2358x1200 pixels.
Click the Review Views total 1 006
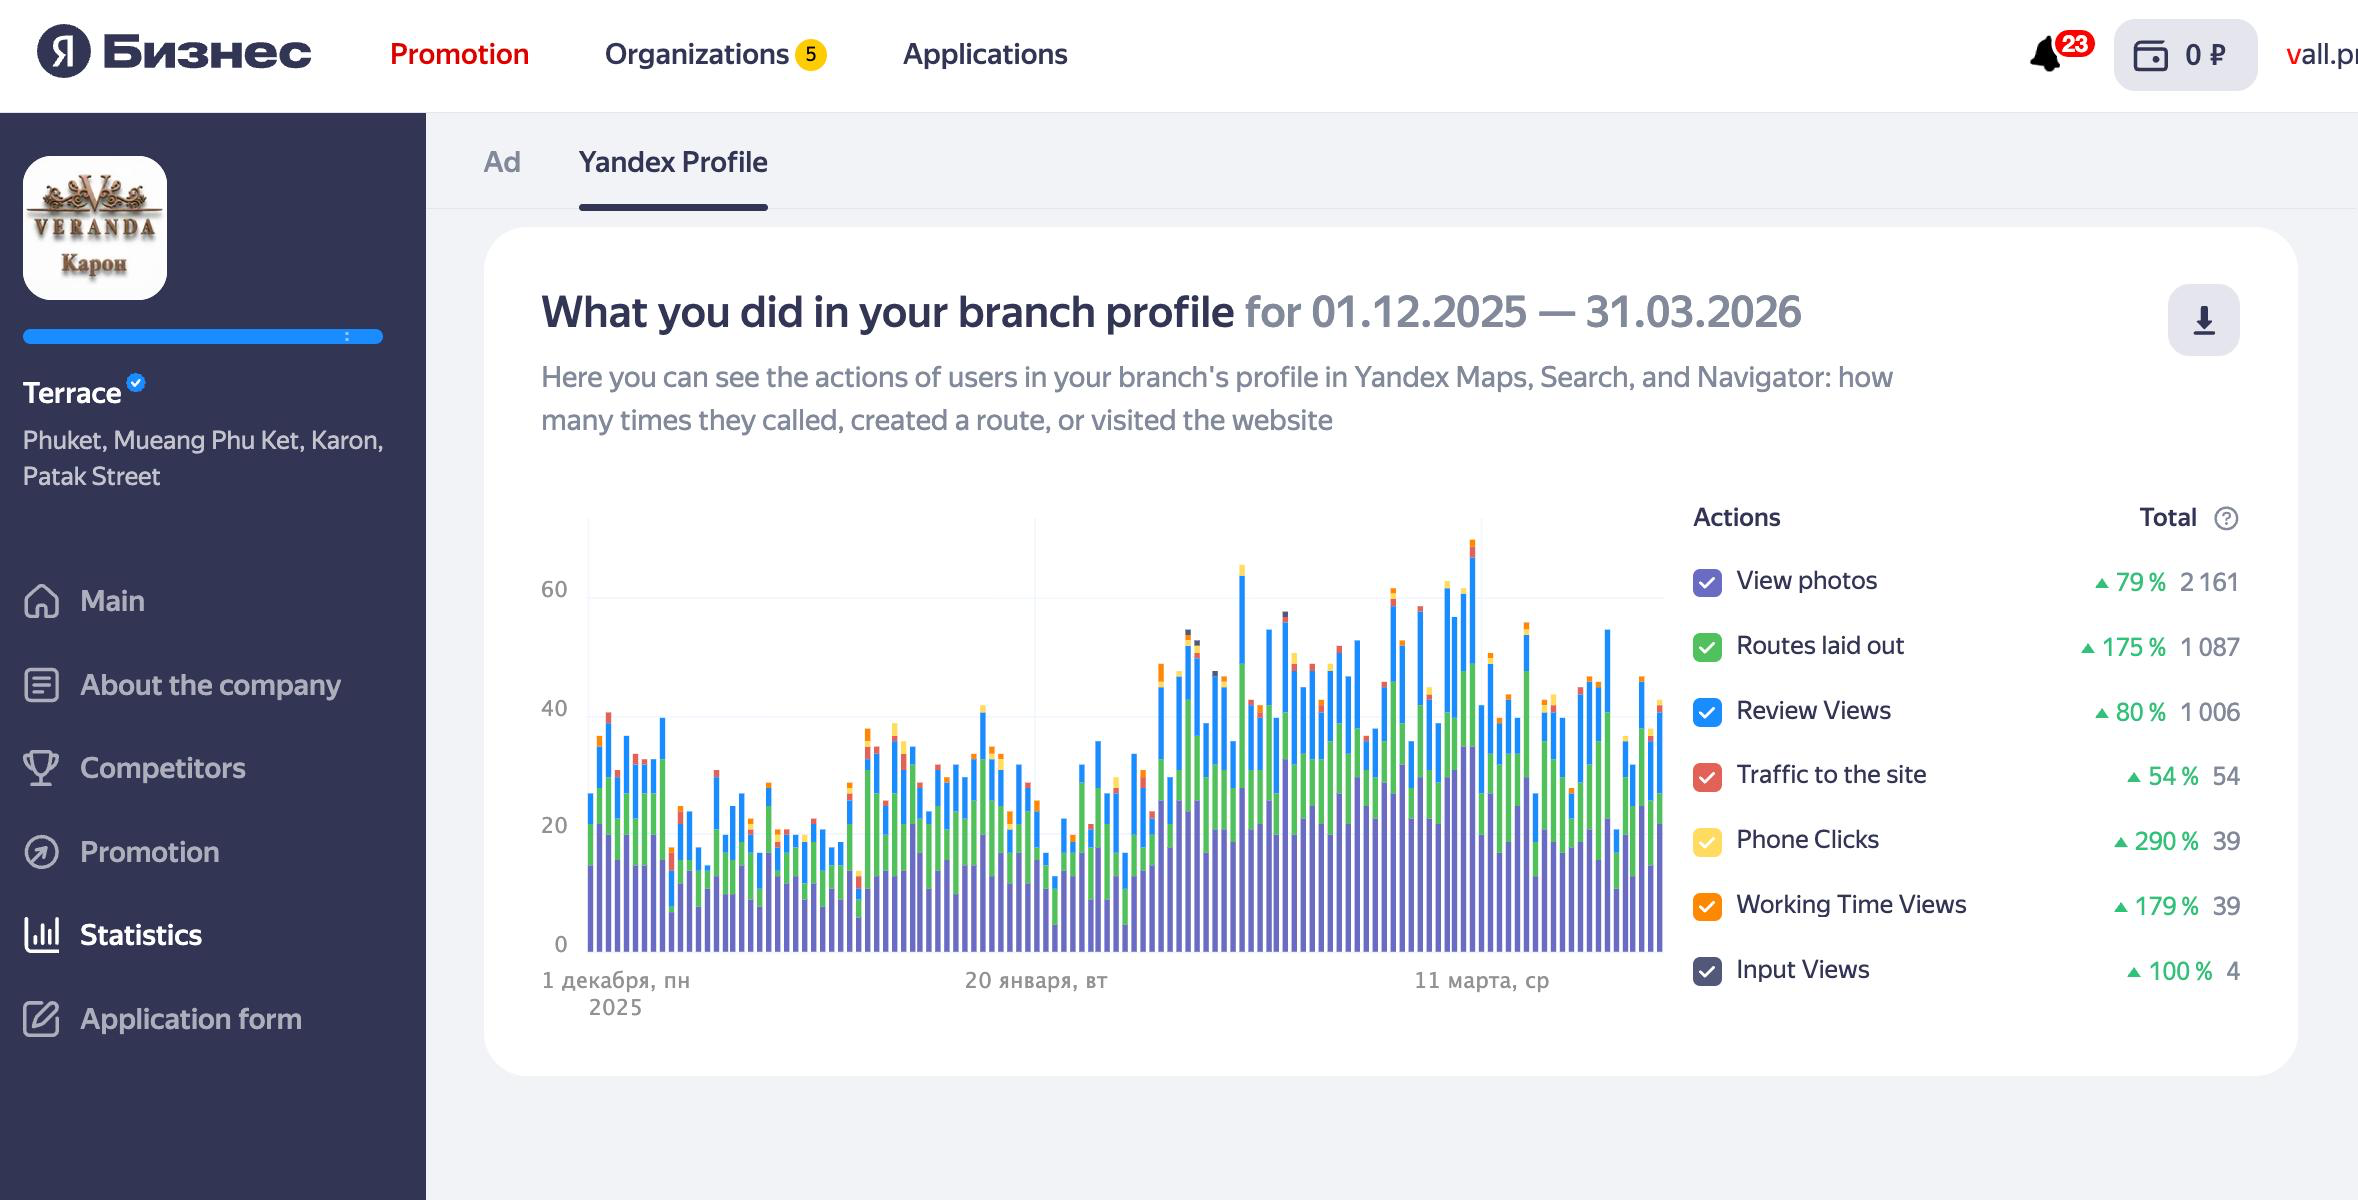coord(2210,712)
